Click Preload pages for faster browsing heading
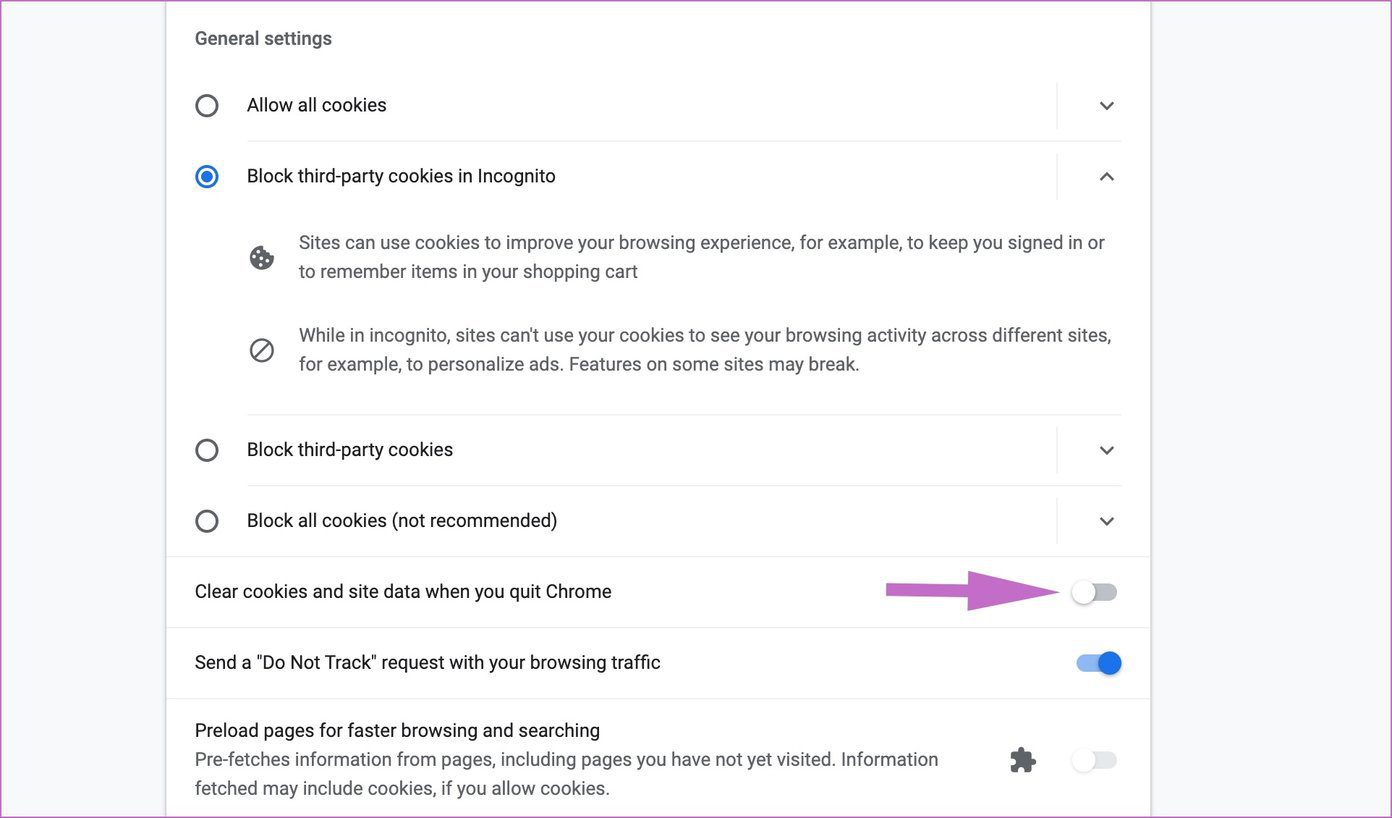Viewport: 1392px width, 818px height. [x=397, y=730]
